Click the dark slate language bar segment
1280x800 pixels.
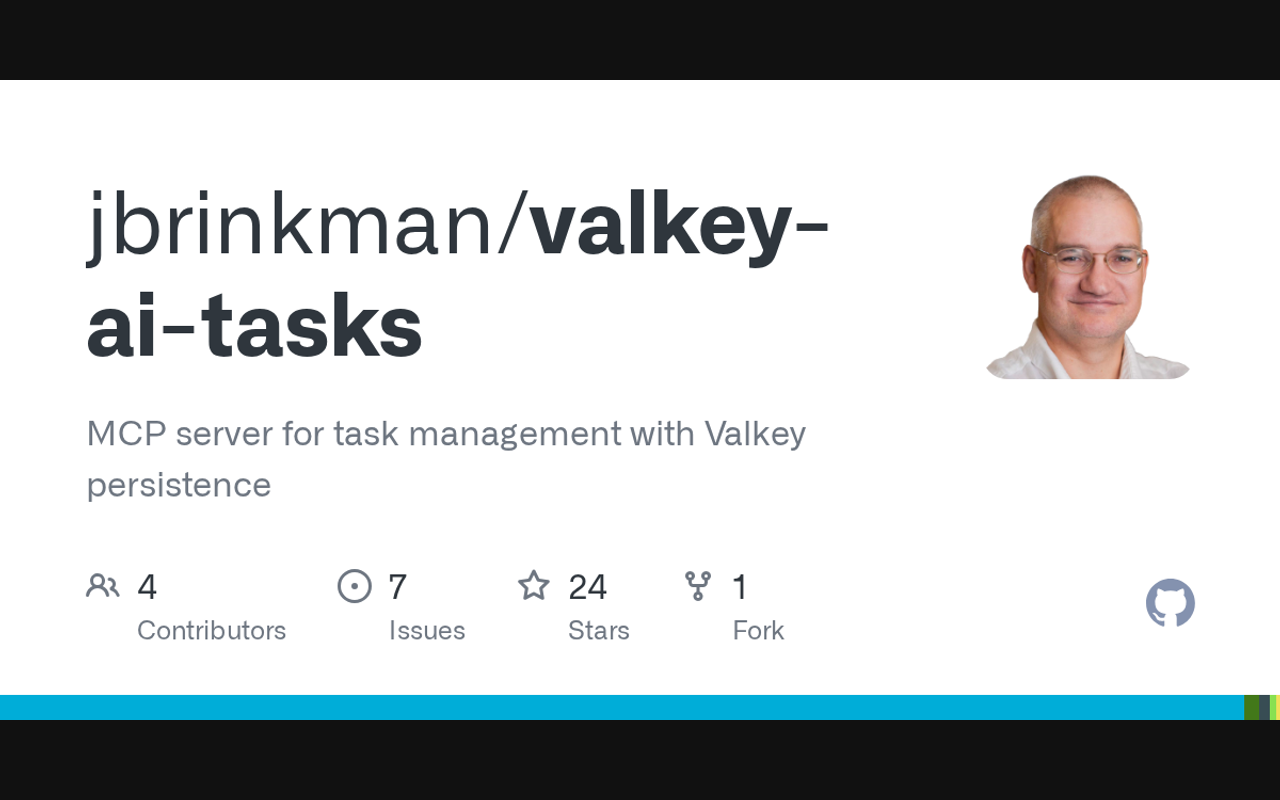(x=1264, y=707)
